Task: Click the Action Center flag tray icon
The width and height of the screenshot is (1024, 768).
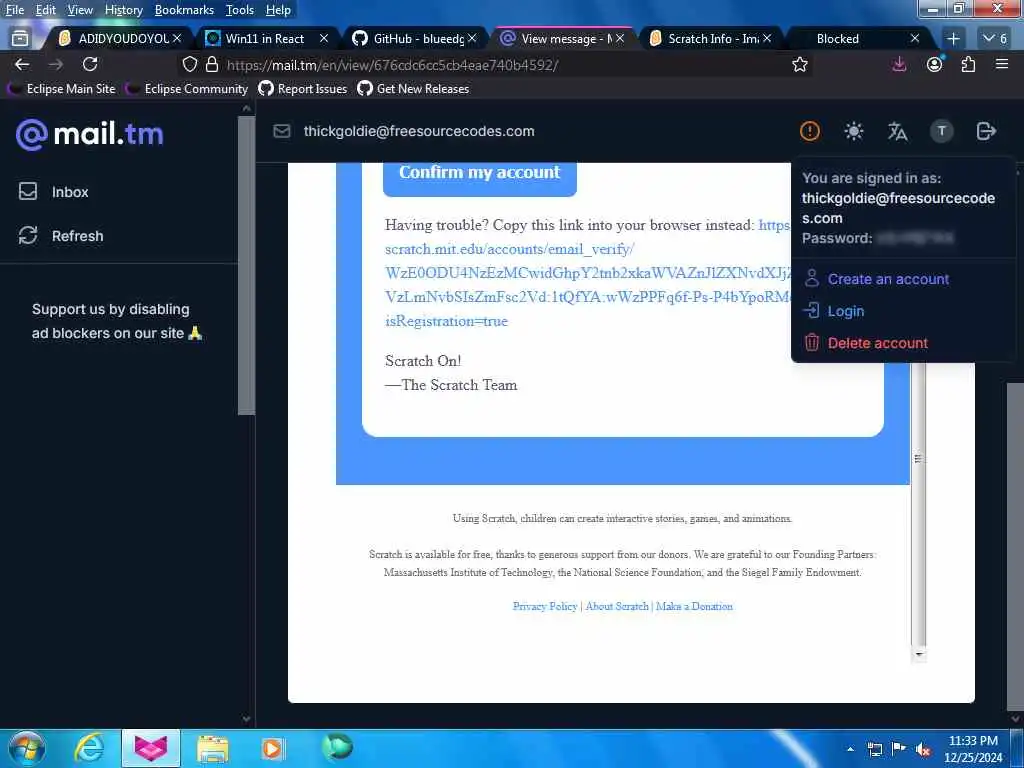Action: 899,749
